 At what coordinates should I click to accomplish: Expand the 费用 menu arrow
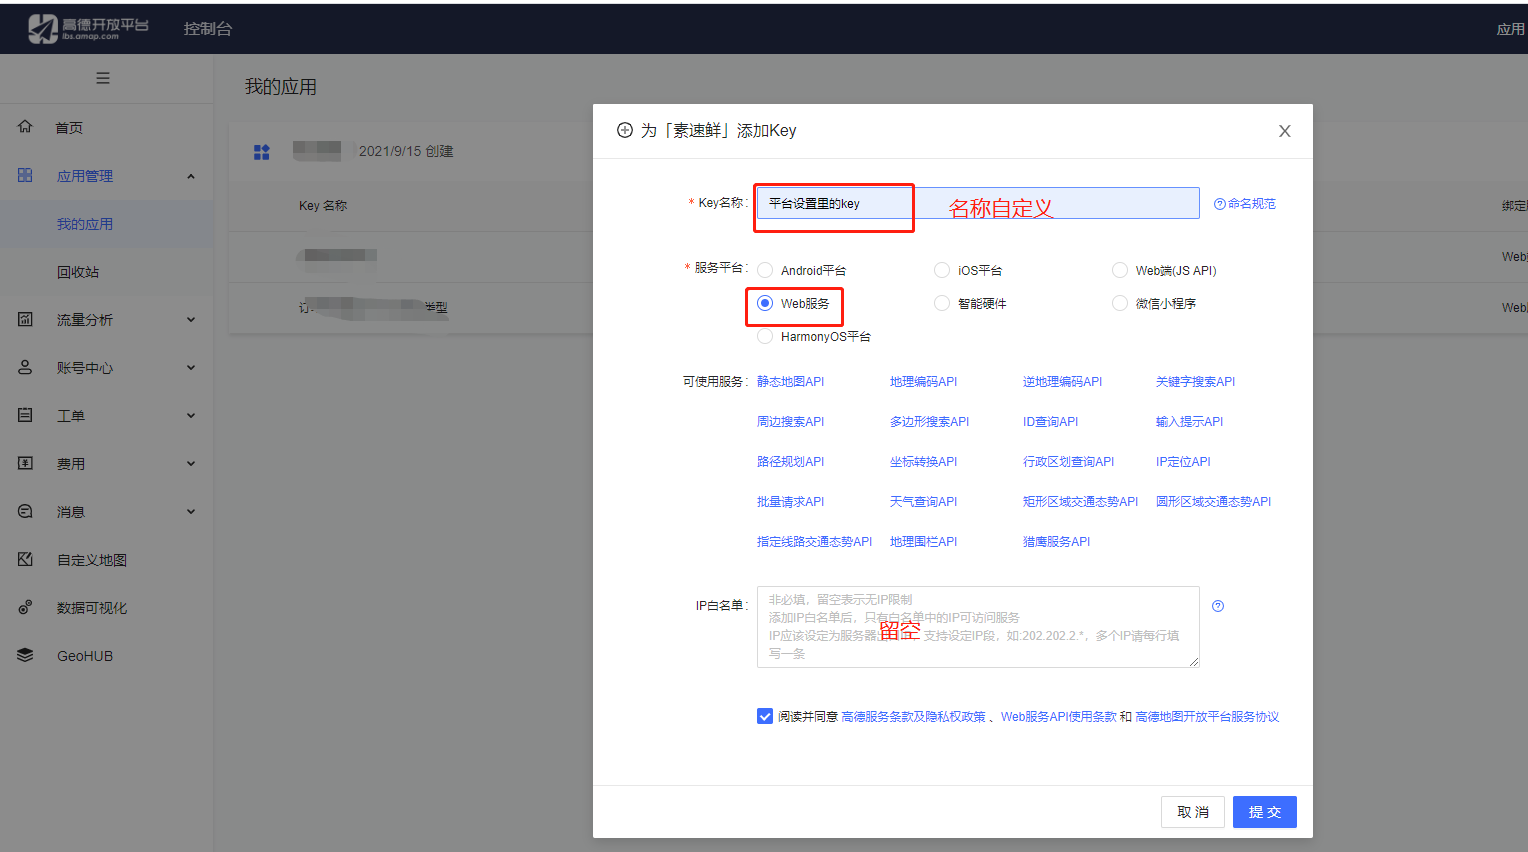pyautogui.click(x=191, y=464)
